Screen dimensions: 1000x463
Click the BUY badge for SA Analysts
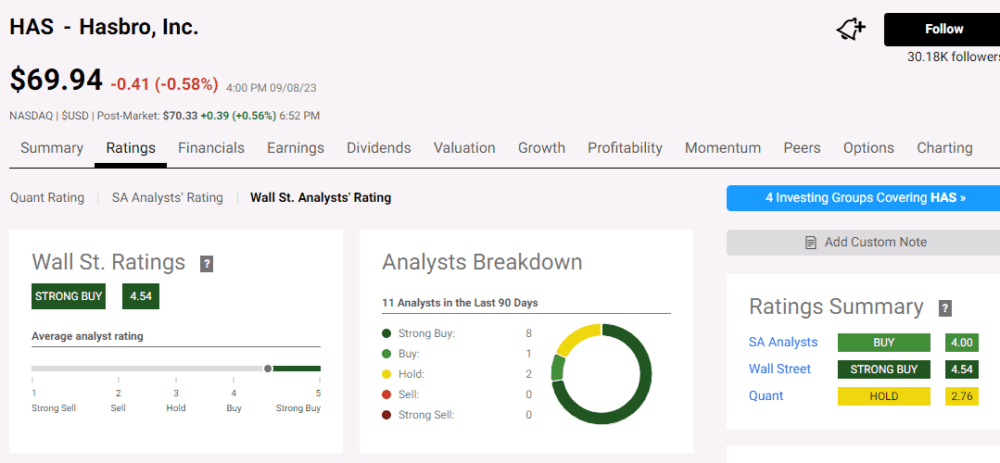[884, 342]
